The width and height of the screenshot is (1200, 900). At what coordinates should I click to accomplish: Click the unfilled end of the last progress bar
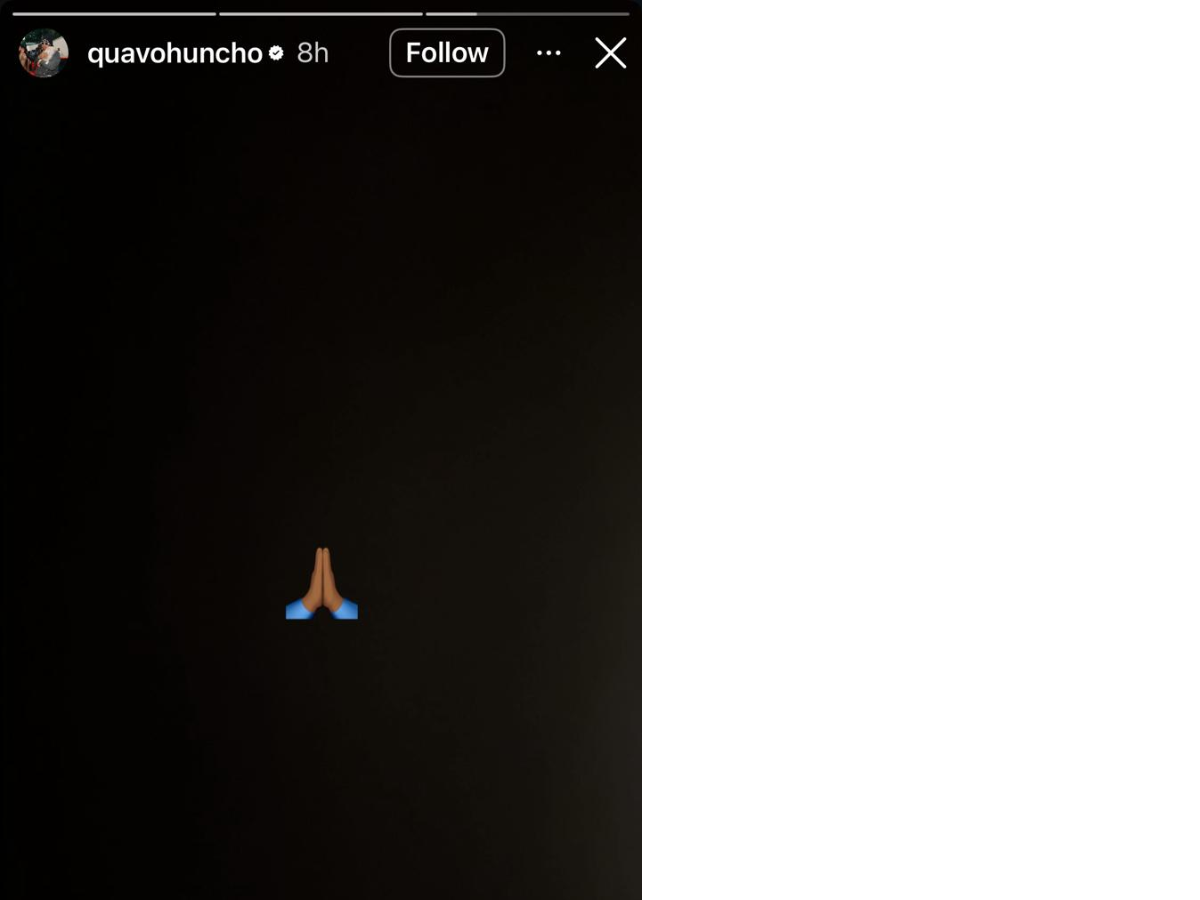(x=590, y=14)
